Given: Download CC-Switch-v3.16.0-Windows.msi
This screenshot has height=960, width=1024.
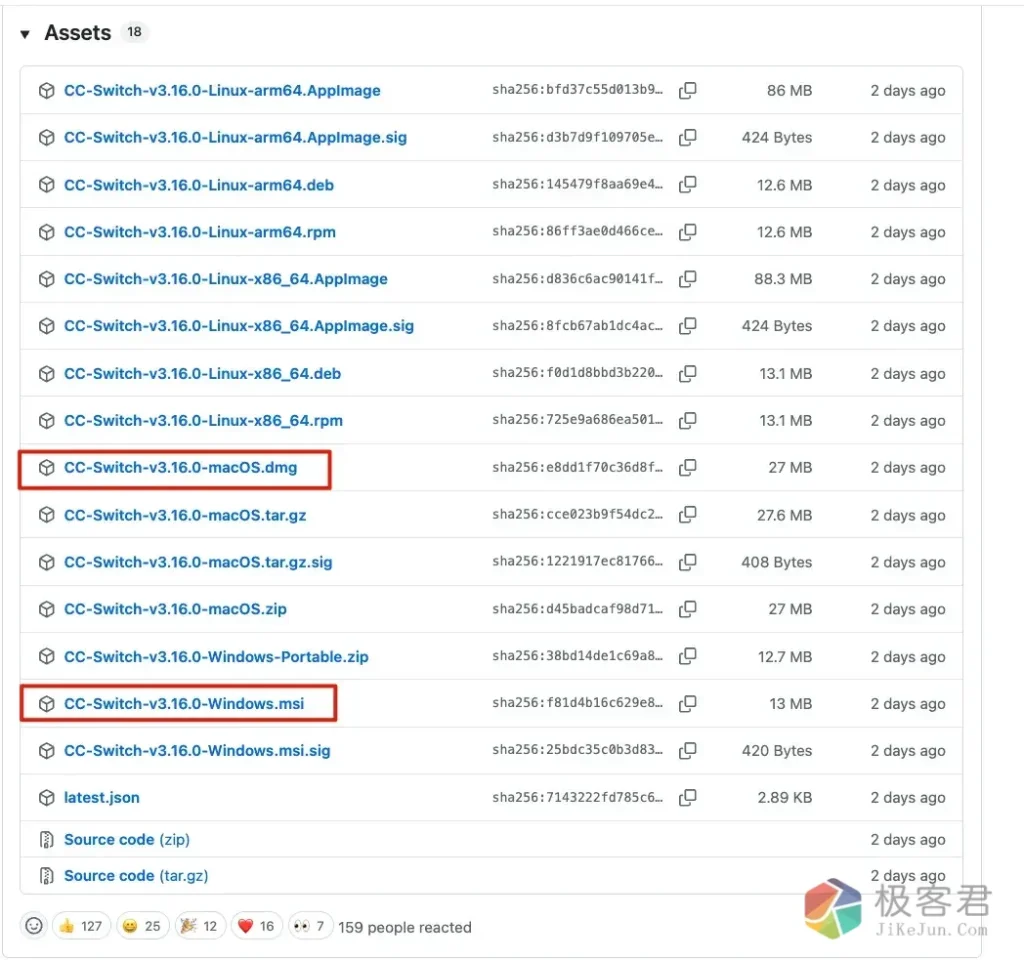Looking at the screenshot, I should (184, 703).
